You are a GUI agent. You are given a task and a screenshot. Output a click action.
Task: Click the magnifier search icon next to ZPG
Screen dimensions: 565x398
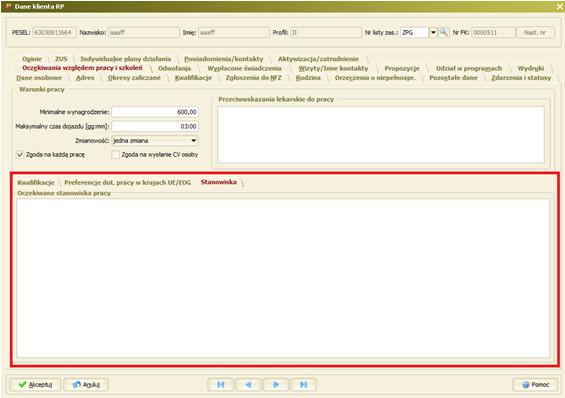pos(443,32)
